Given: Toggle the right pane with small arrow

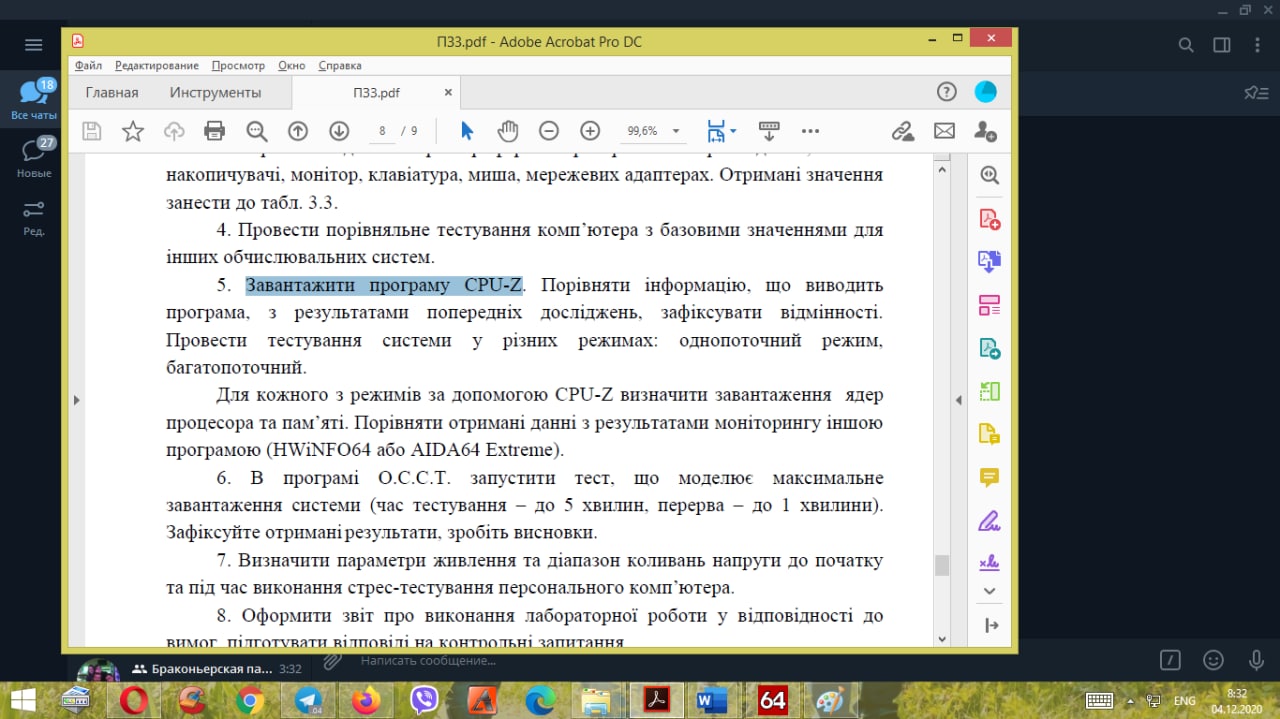Looking at the screenshot, I should tap(959, 400).
